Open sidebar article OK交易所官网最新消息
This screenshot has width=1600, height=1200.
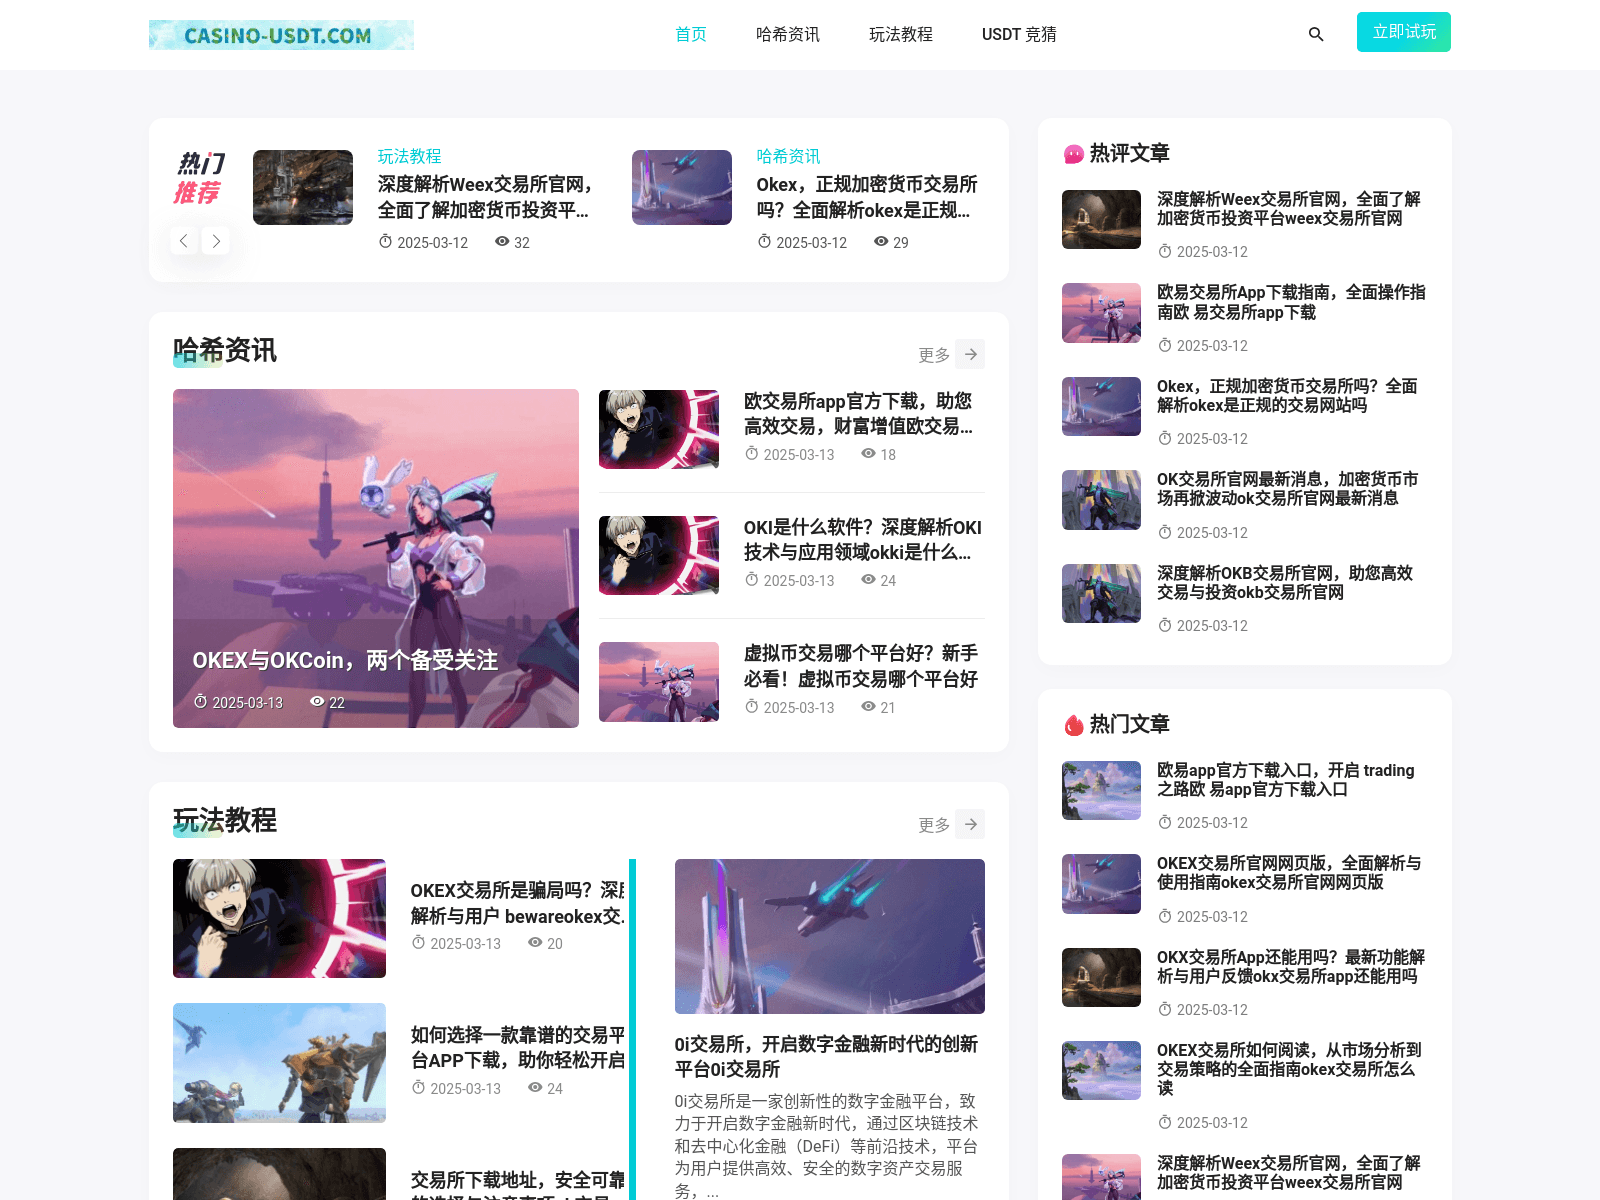click(x=1287, y=489)
